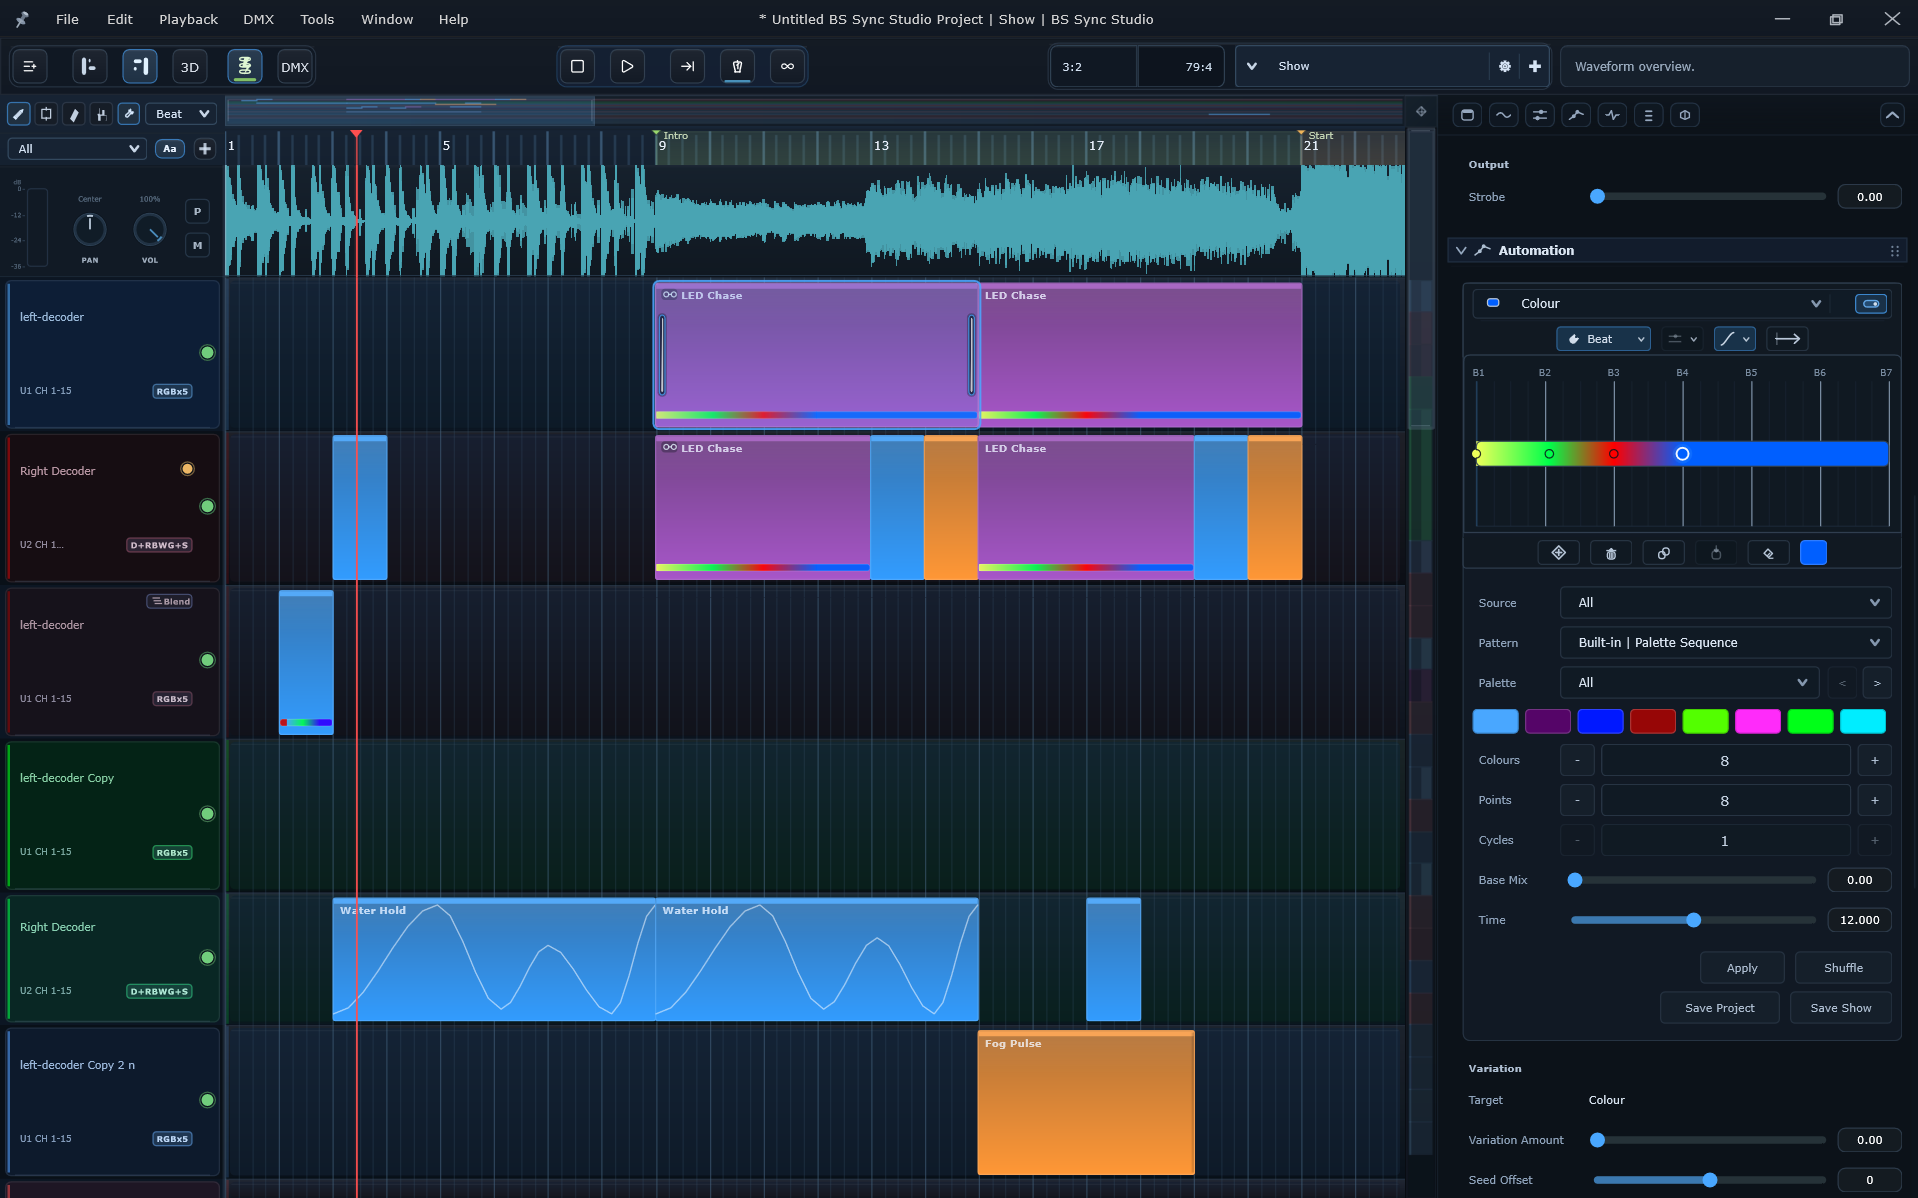Click the skip-to-end arrow button

click(x=687, y=66)
